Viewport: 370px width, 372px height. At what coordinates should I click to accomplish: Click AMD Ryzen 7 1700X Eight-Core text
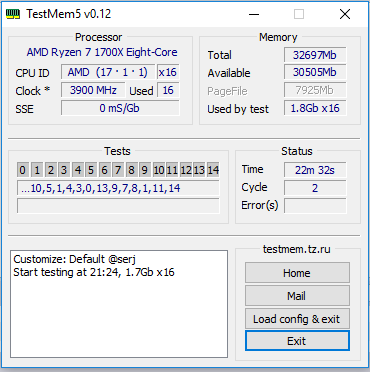tap(102, 52)
